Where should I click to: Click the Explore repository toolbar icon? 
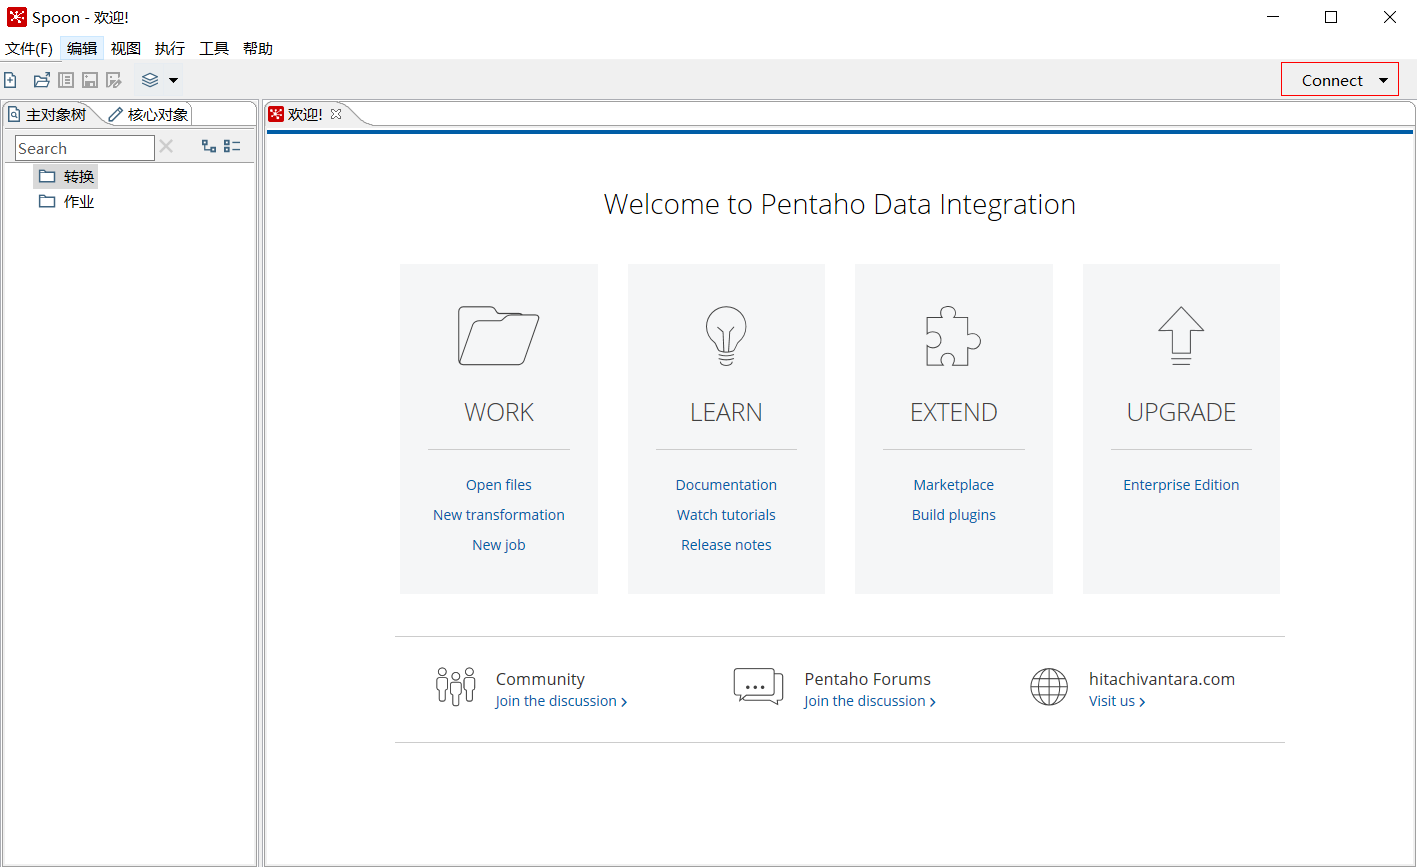click(66, 80)
